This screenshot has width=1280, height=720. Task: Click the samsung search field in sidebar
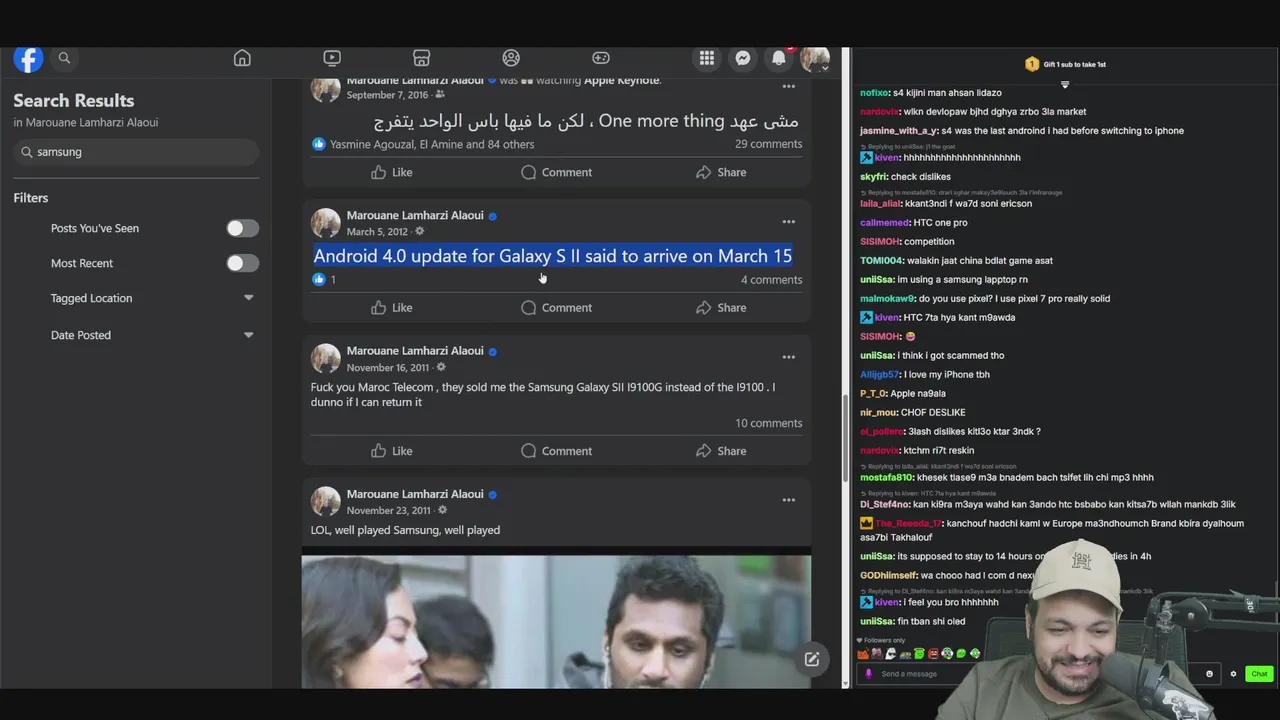click(136, 152)
